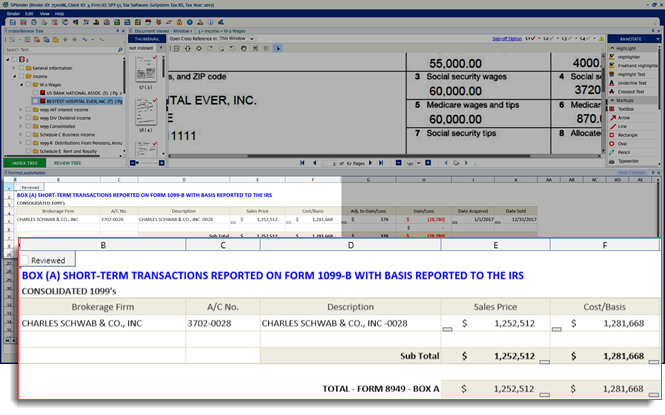Select the Highlighter annotation tool
The image size is (665, 415).
click(x=630, y=56)
